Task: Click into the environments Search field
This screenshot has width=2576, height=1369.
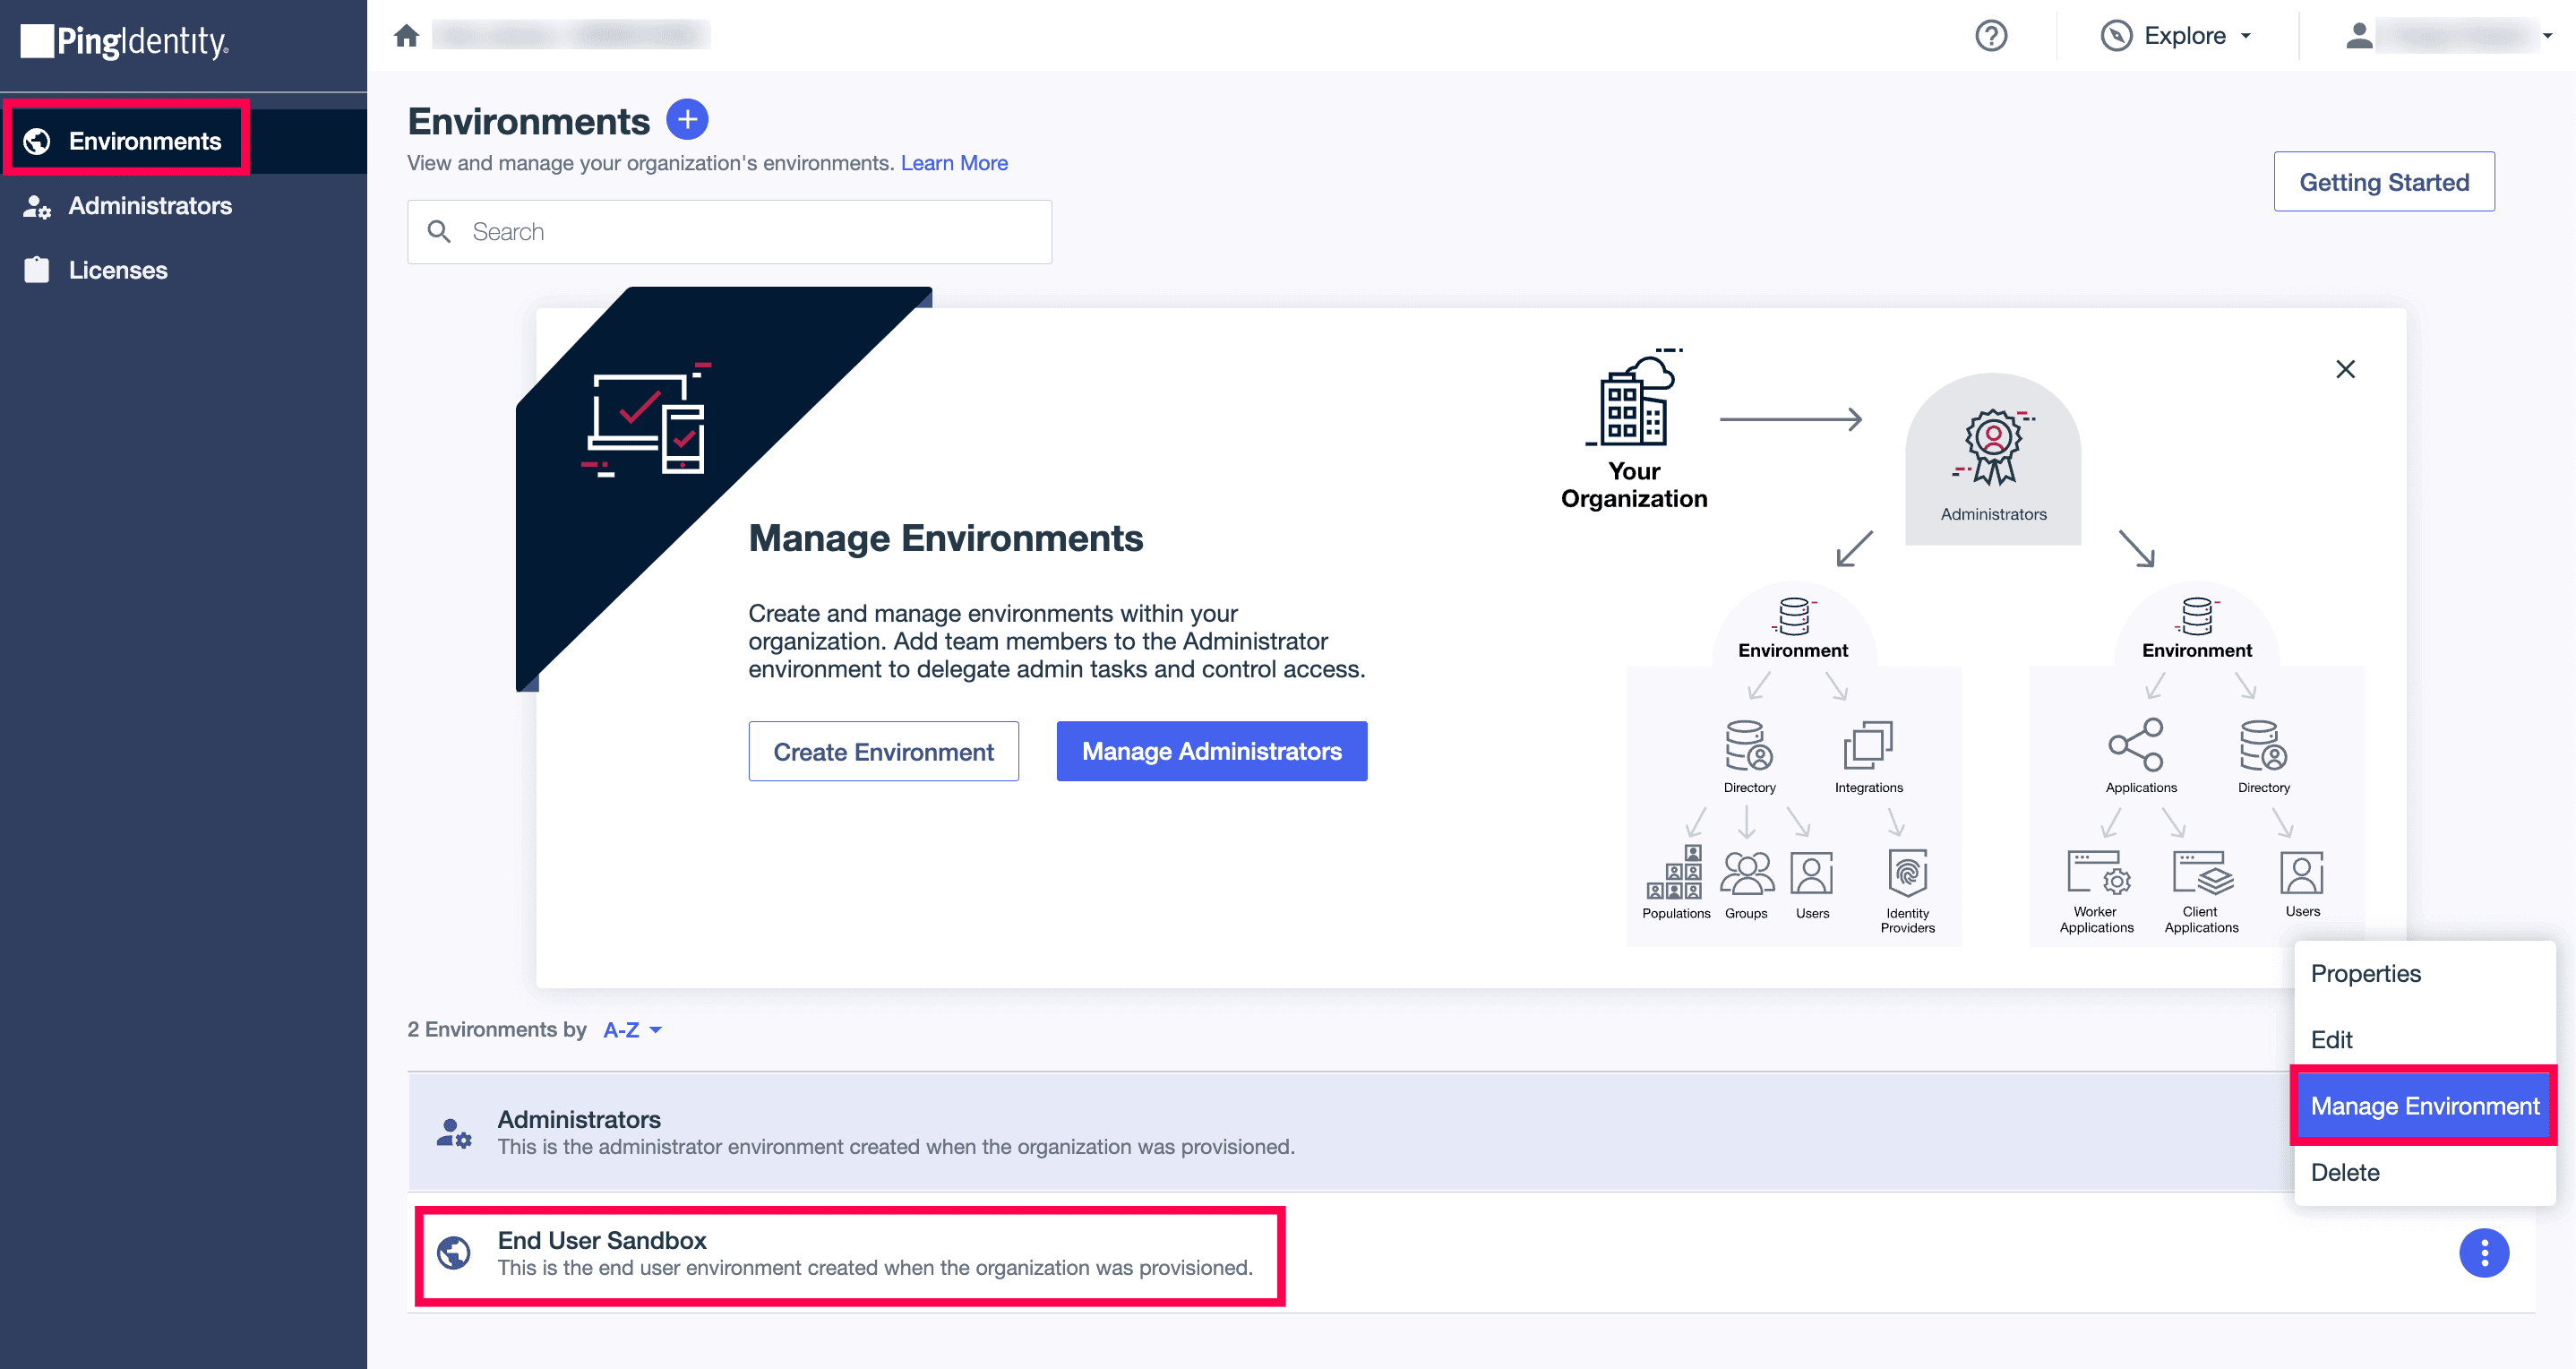Action: click(x=730, y=232)
